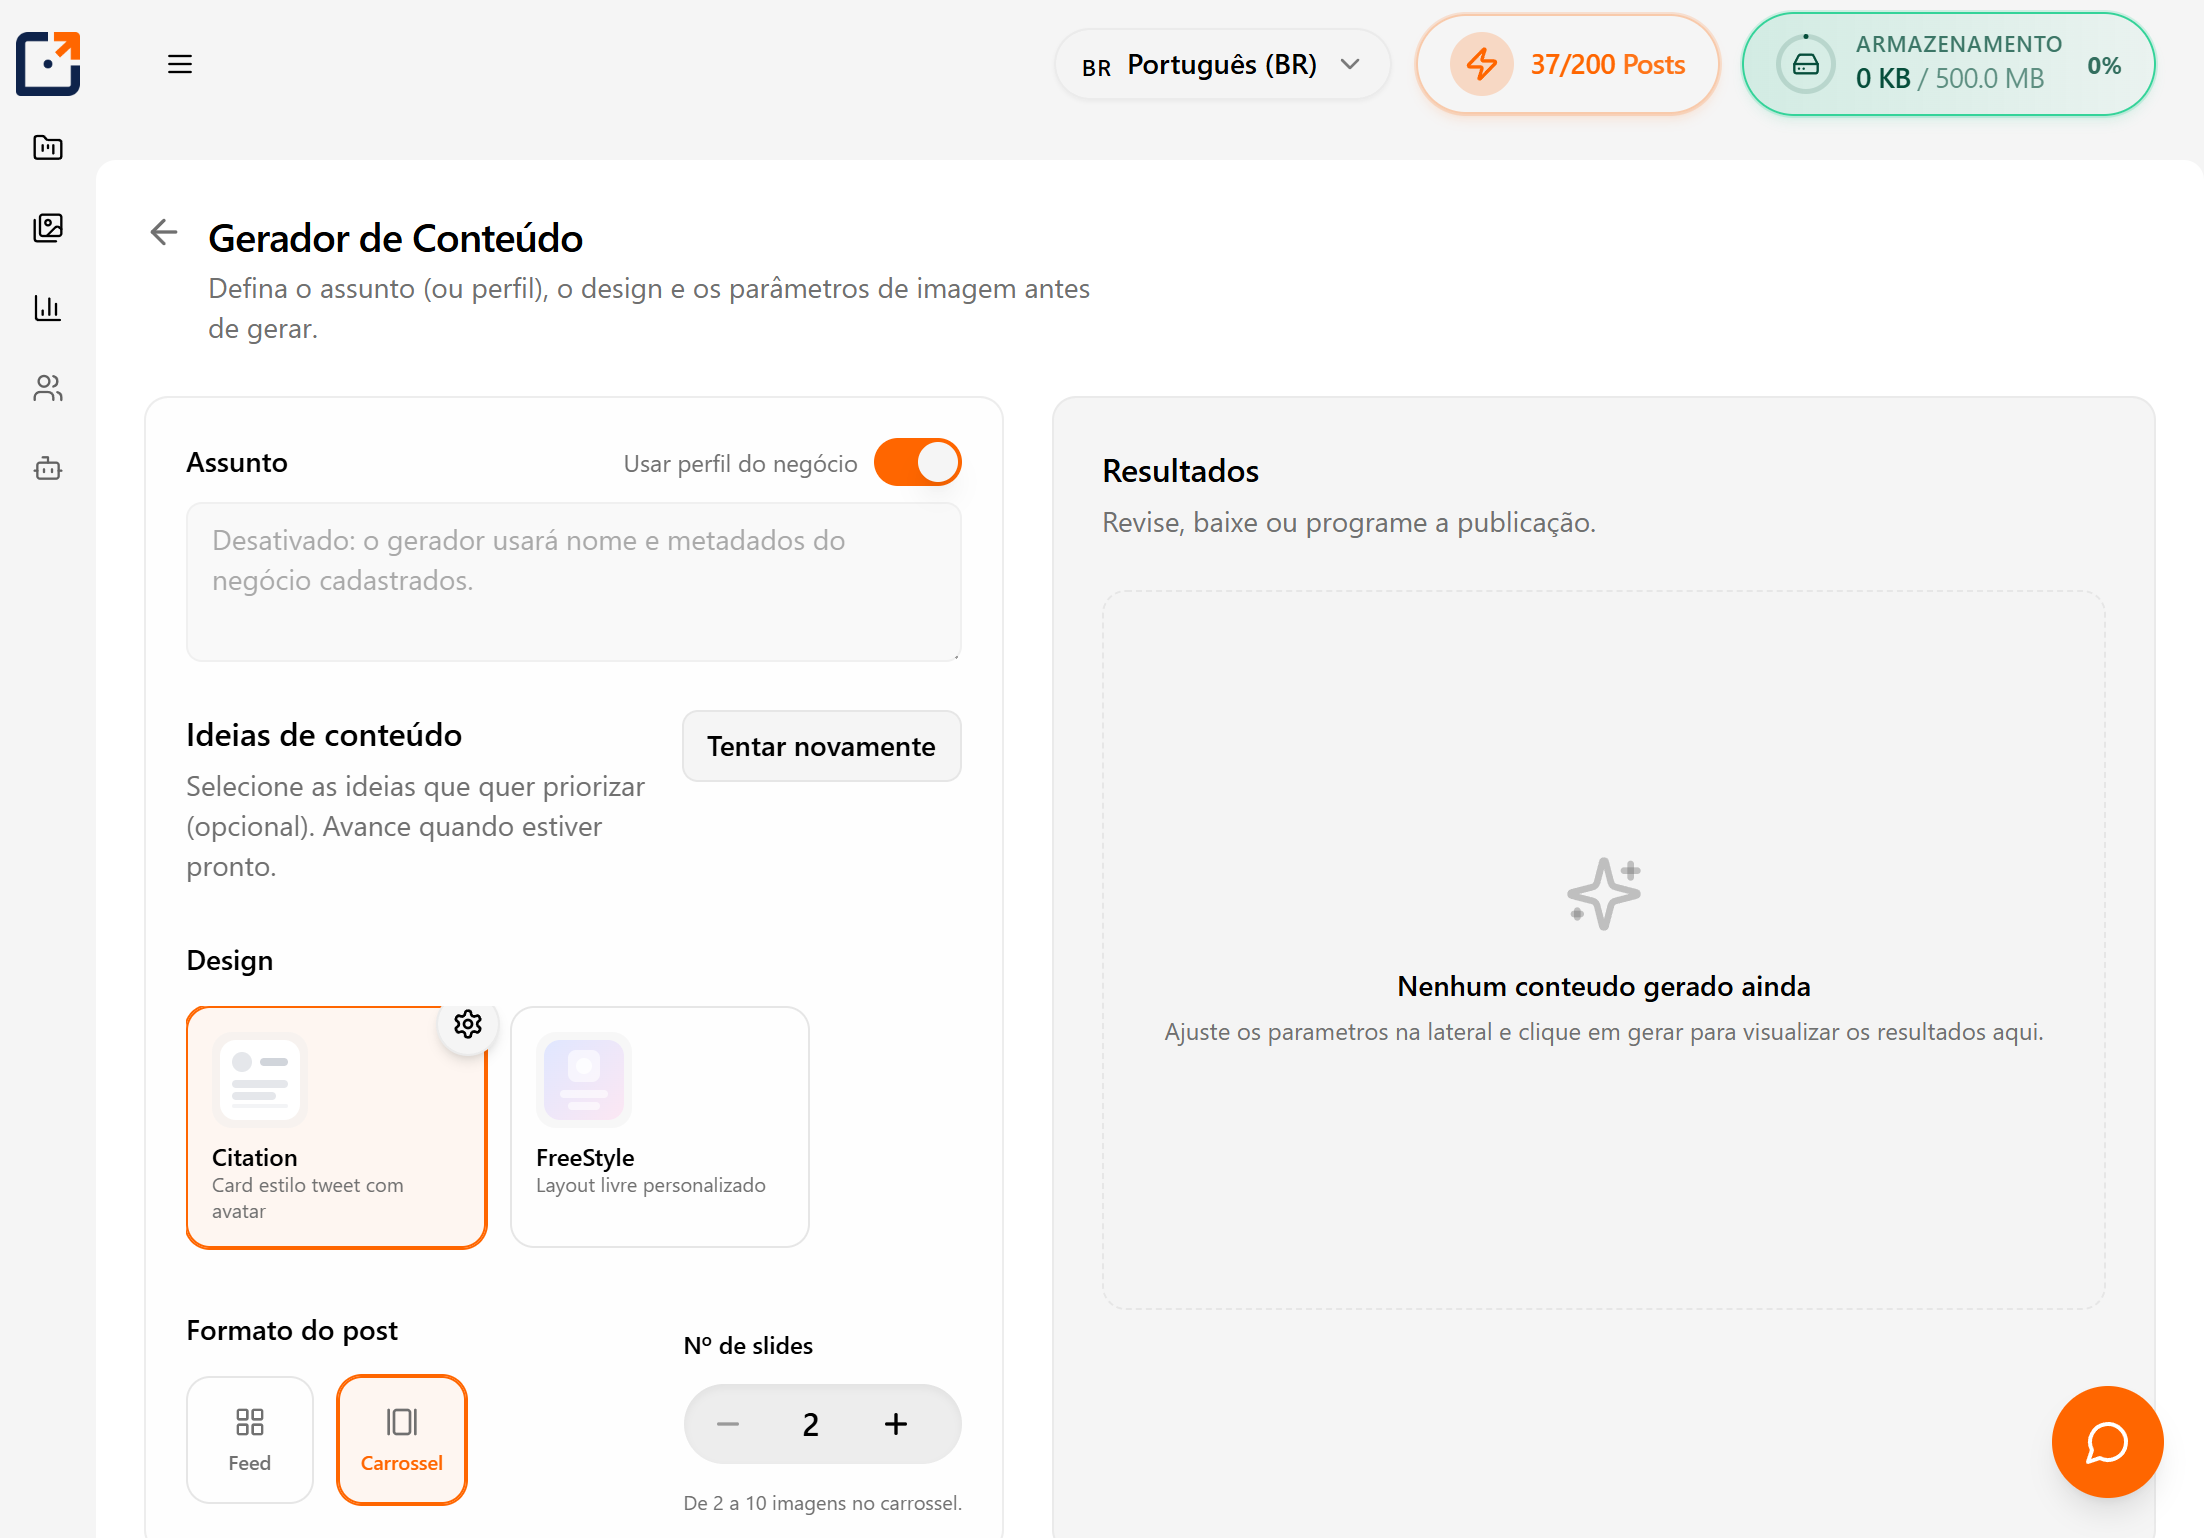The height and width of the screenshot is (1538, 2204).
Task: Open the hamburger menu
Action: point(180,65)
